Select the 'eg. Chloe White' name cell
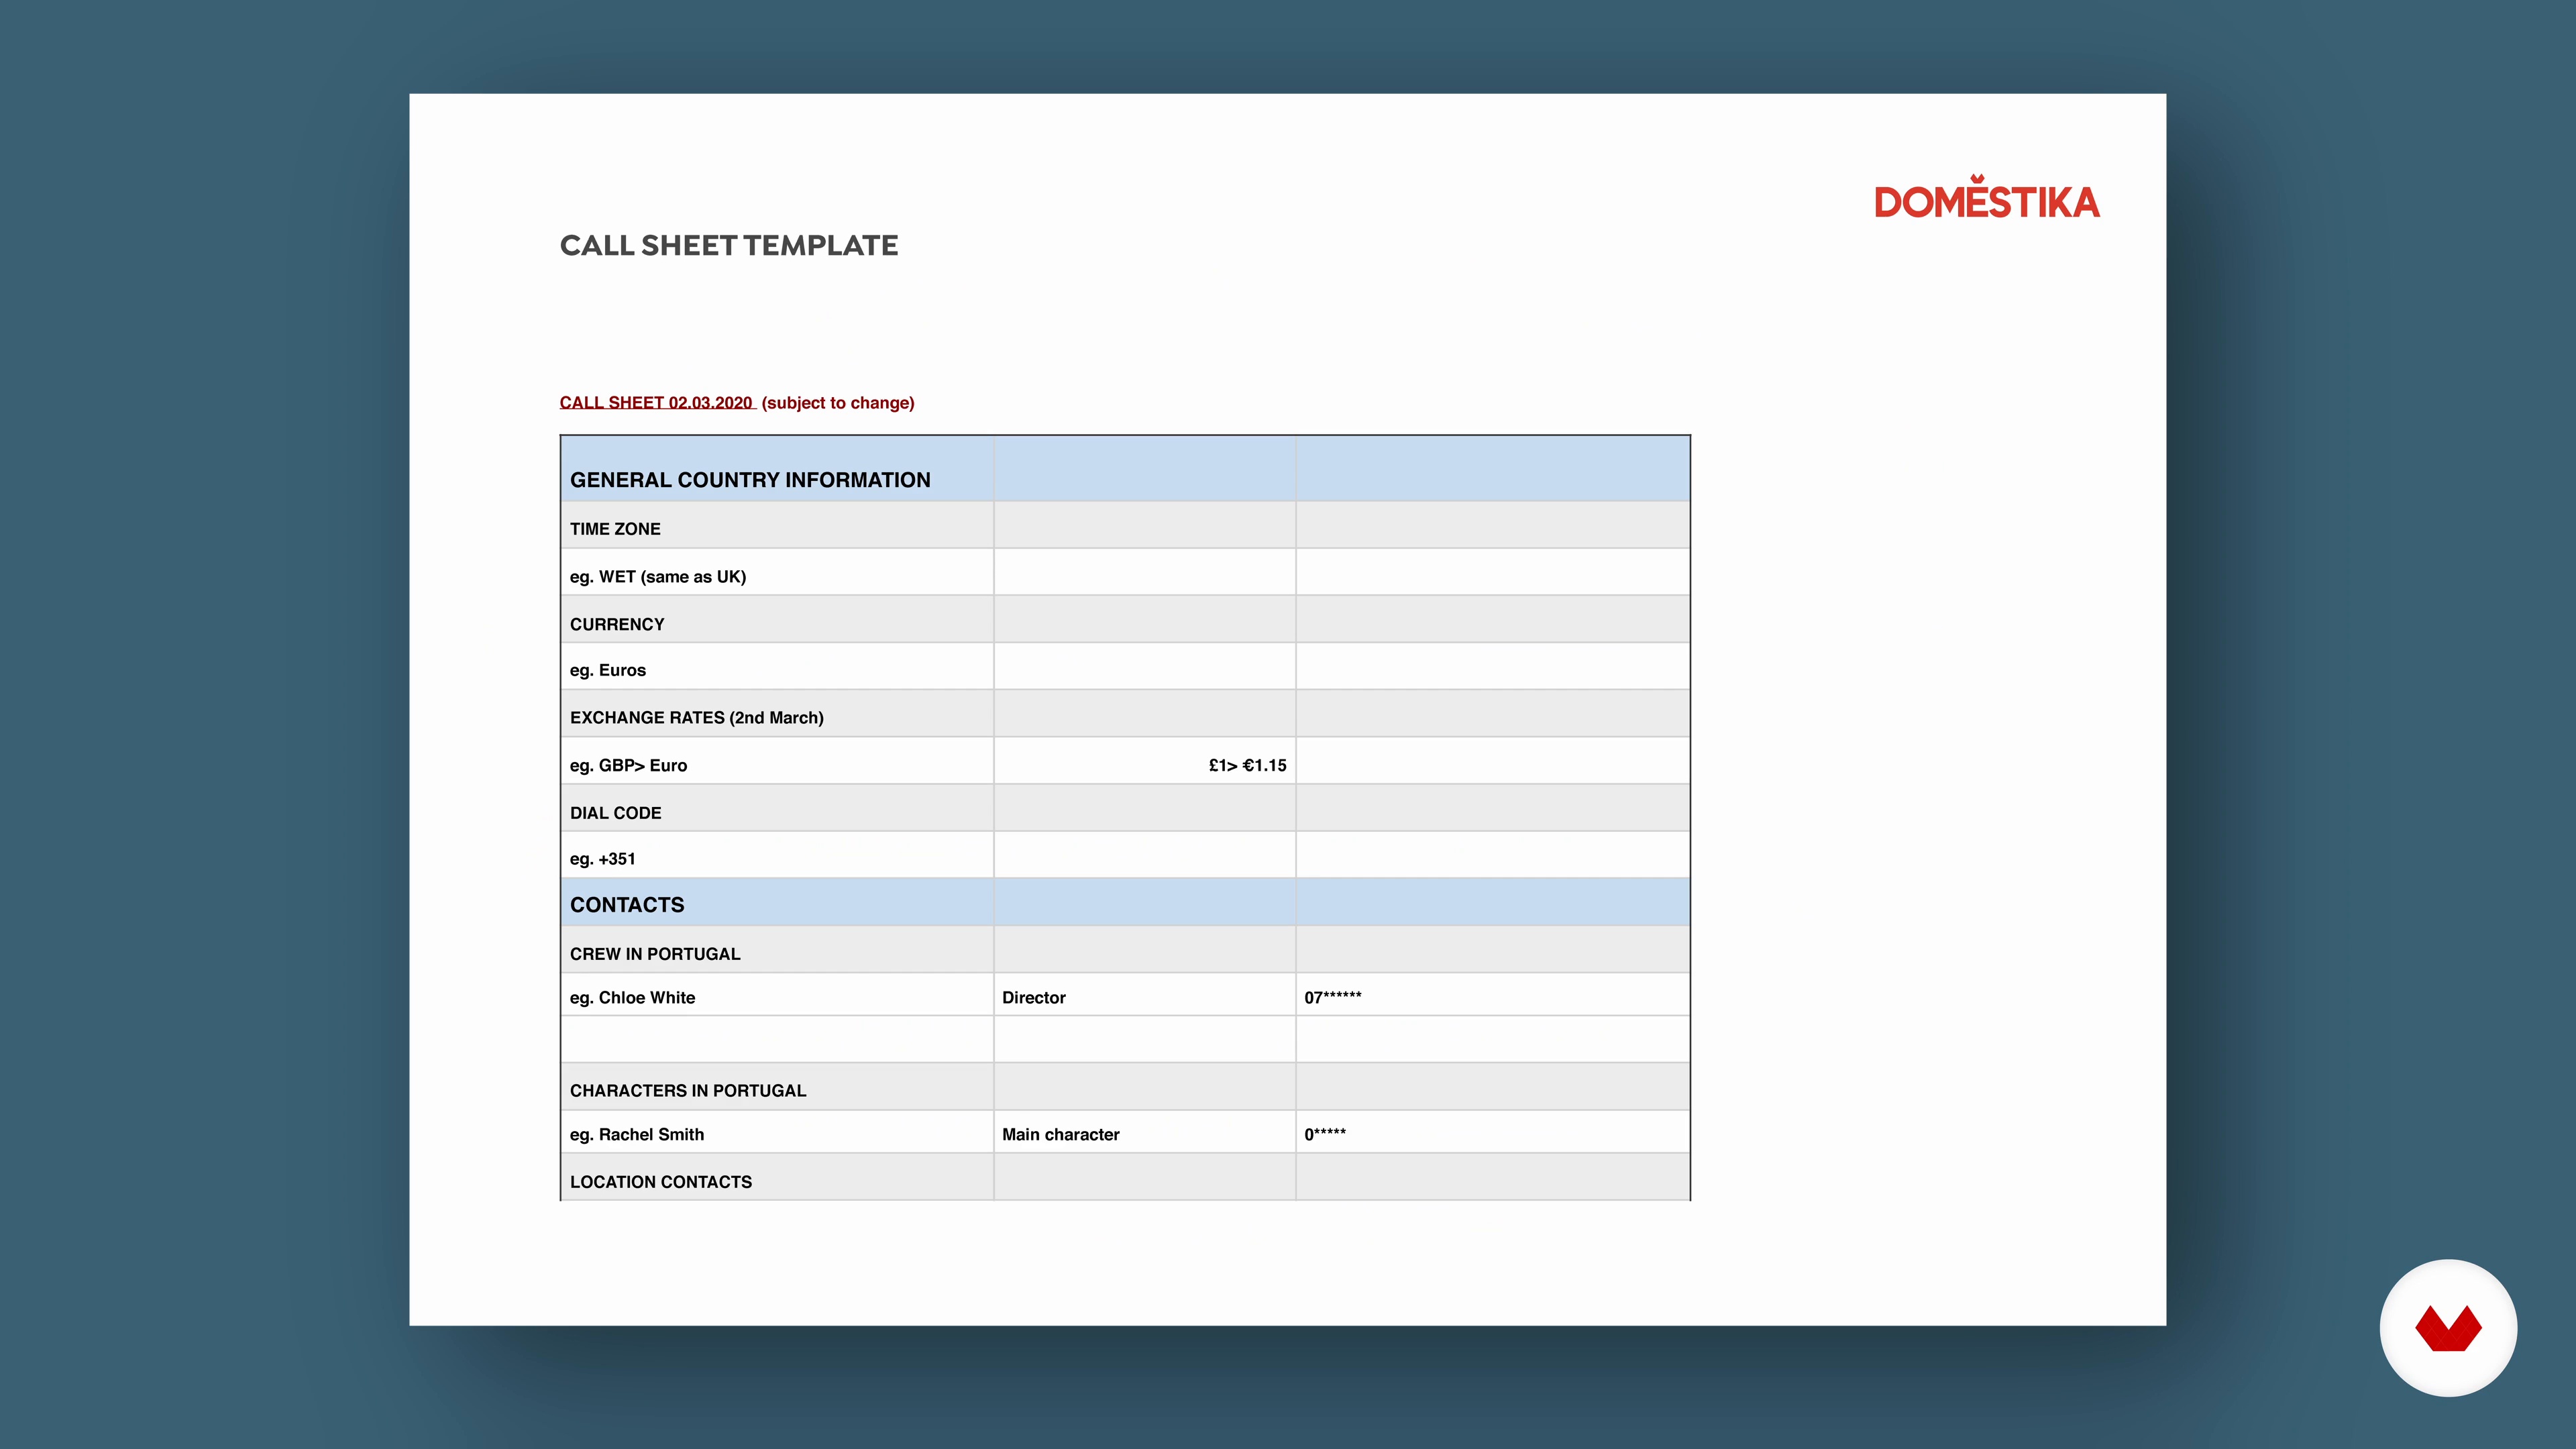 777,995
